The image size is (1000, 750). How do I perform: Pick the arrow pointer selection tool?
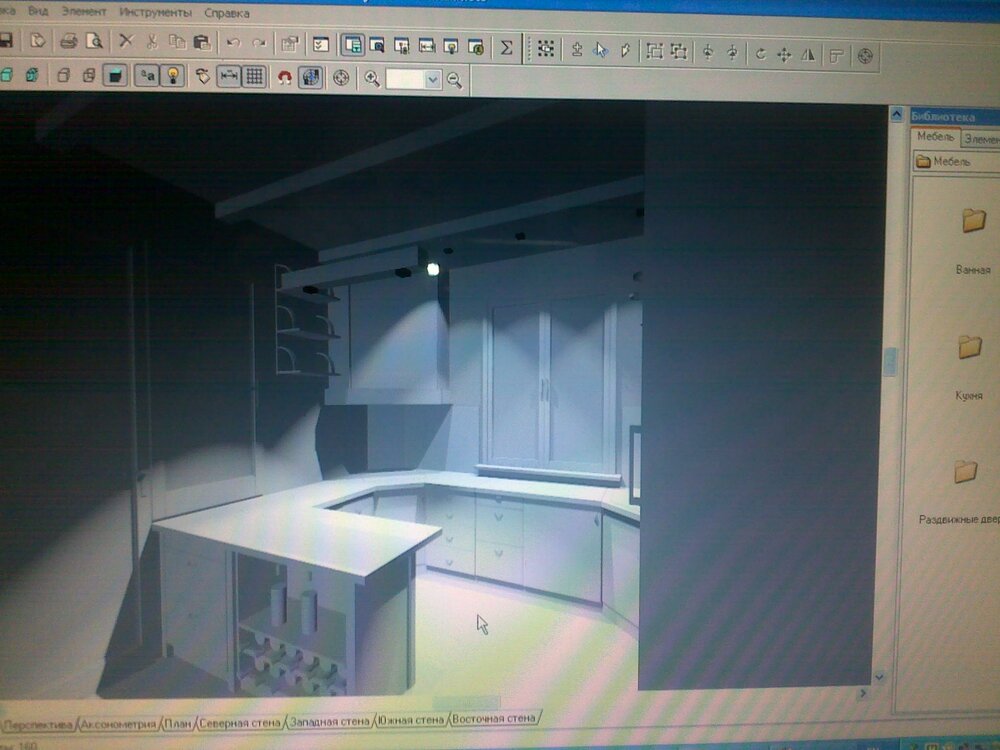coord(601,50)
